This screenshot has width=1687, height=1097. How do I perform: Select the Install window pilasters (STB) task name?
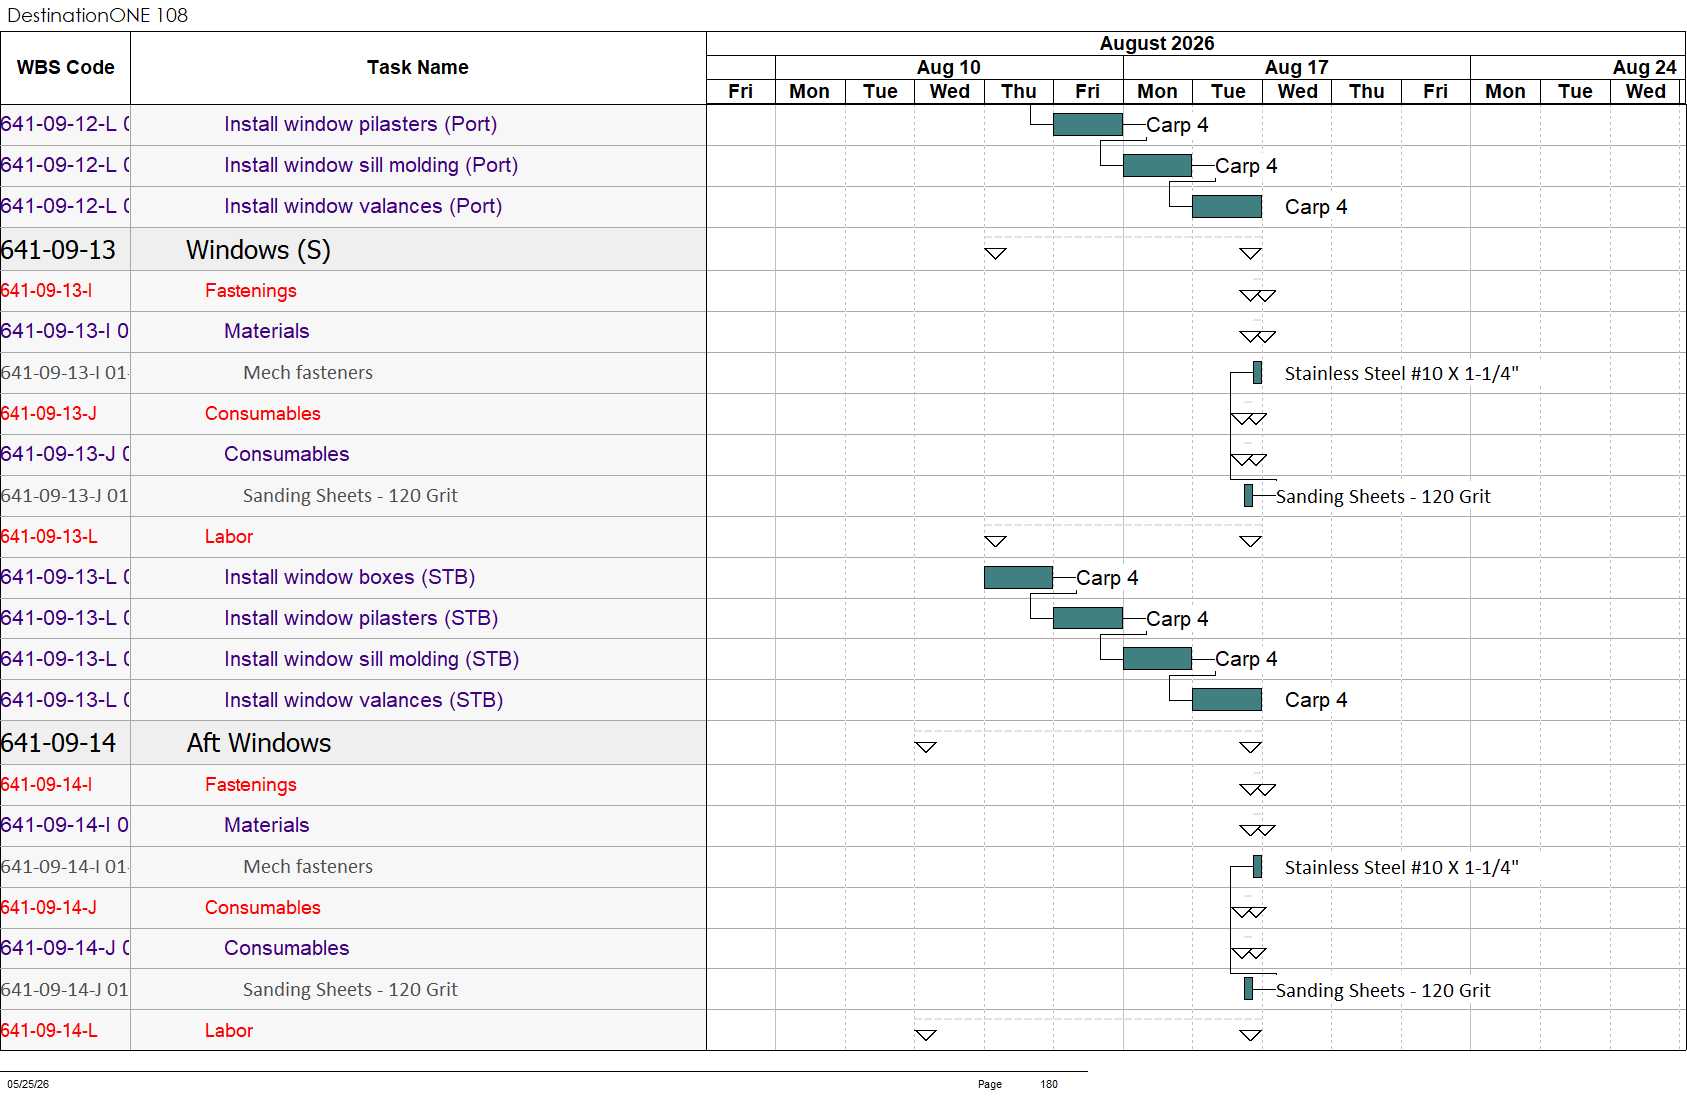point(361,618)
